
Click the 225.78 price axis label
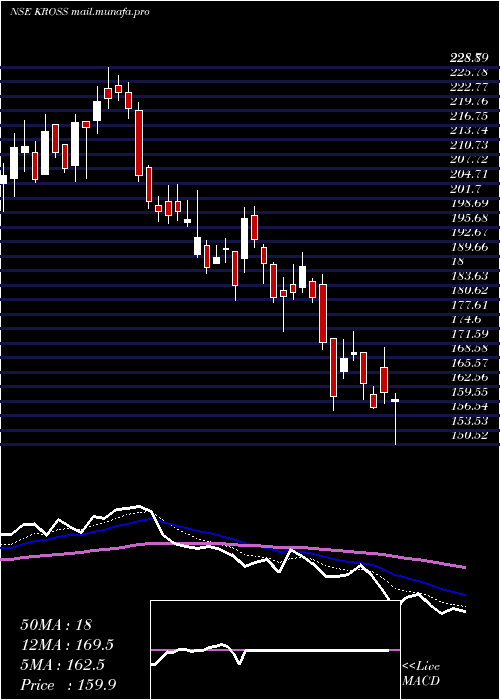click(x=469, y=72)
